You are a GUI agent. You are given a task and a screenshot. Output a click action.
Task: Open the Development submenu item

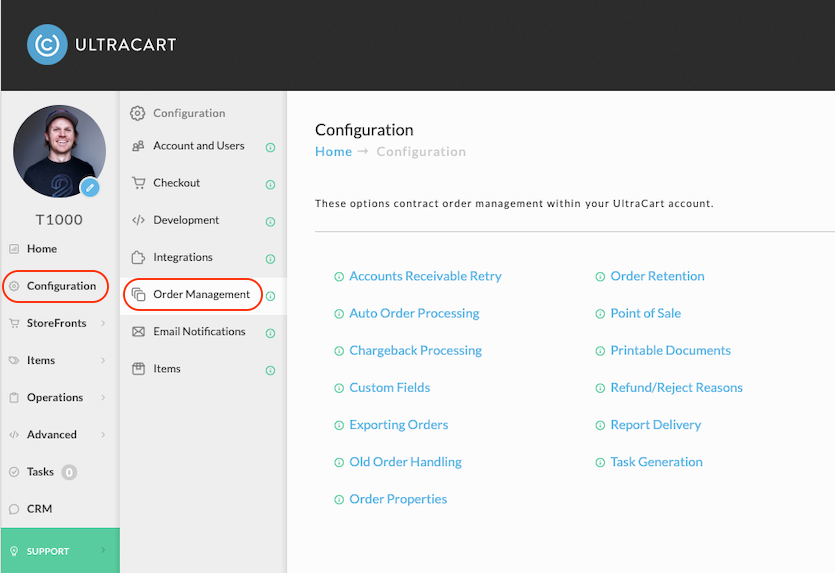(186, 220)
